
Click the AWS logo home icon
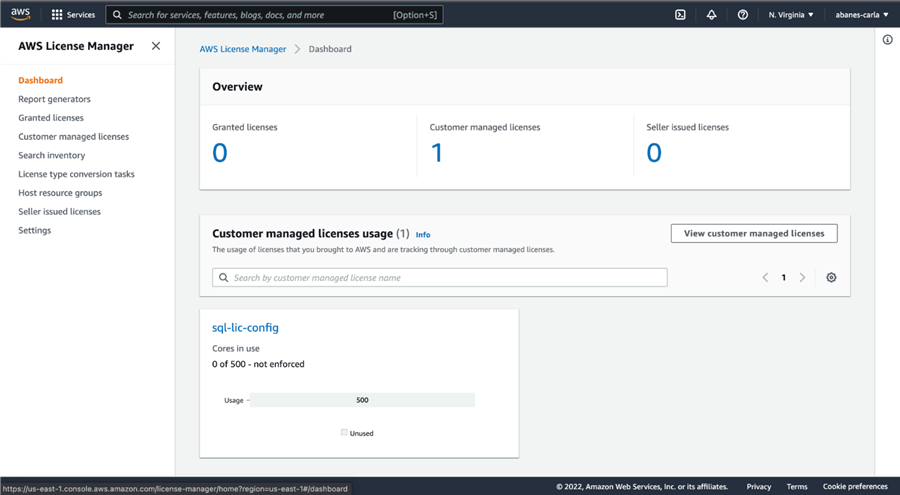[21, 14]
